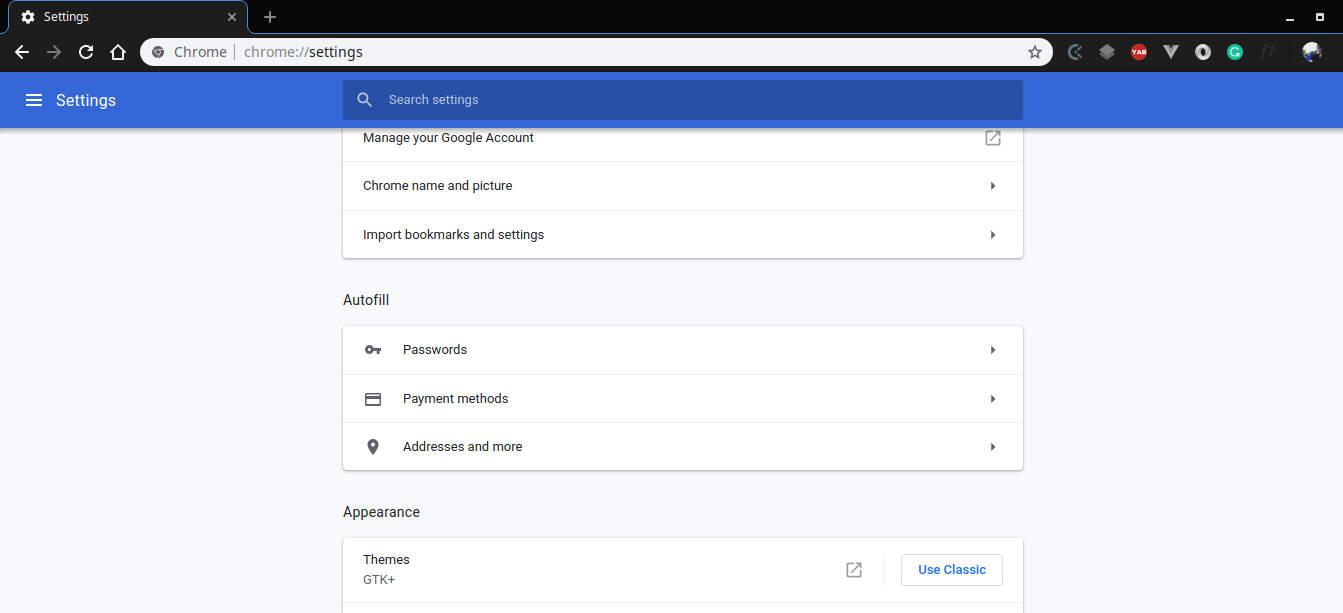
Task: Open the Vue devtools extension icon
Action: (x=1170, y=51)
